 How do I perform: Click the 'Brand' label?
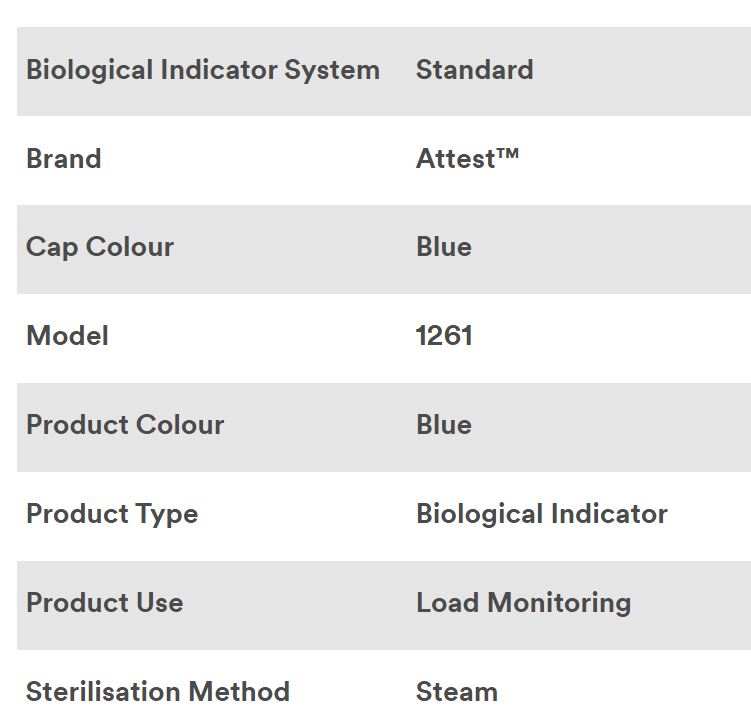tap(64, 159)
